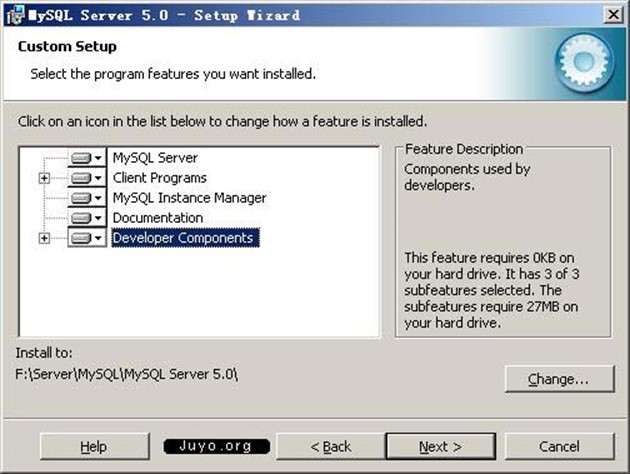Expand the Developer Components tree node
Viewport: 630px width, 474px height.
coord(43,238)
